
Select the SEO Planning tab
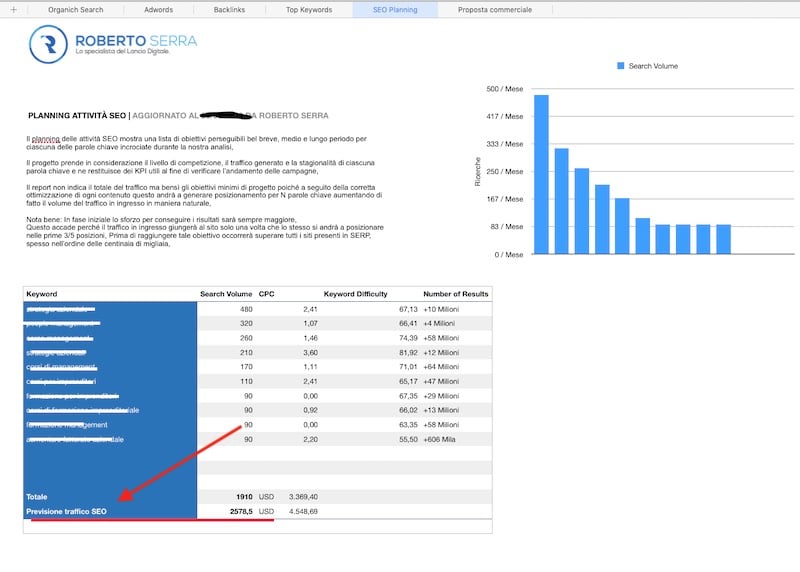[395, 10]
